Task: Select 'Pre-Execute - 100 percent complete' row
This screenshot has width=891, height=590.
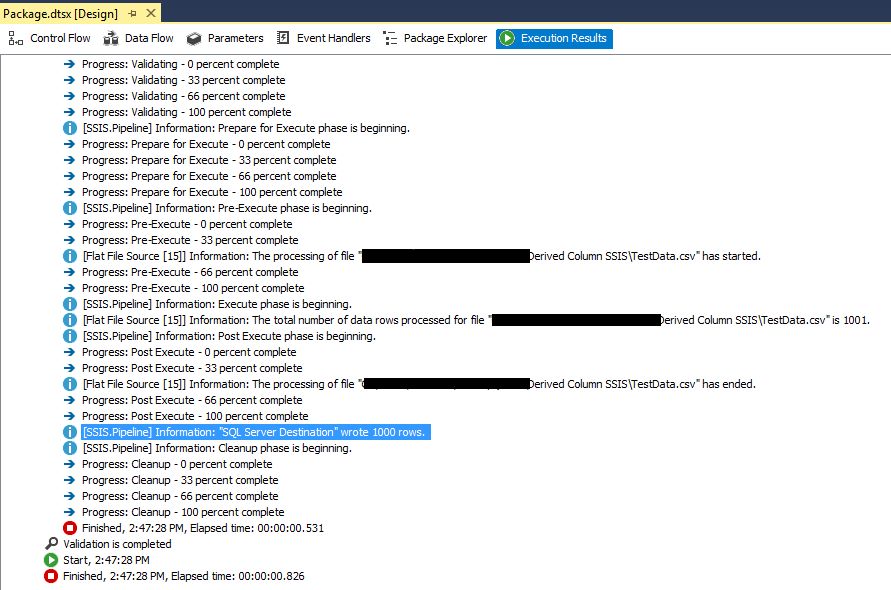Action: tap(193, 288)
